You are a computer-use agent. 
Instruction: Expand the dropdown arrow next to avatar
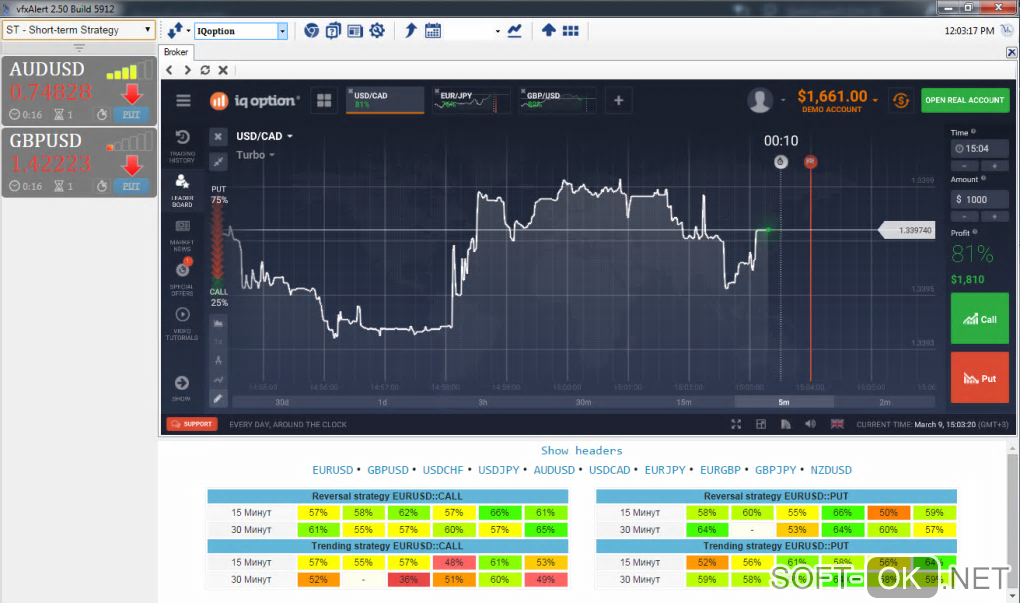coord(783,100)
